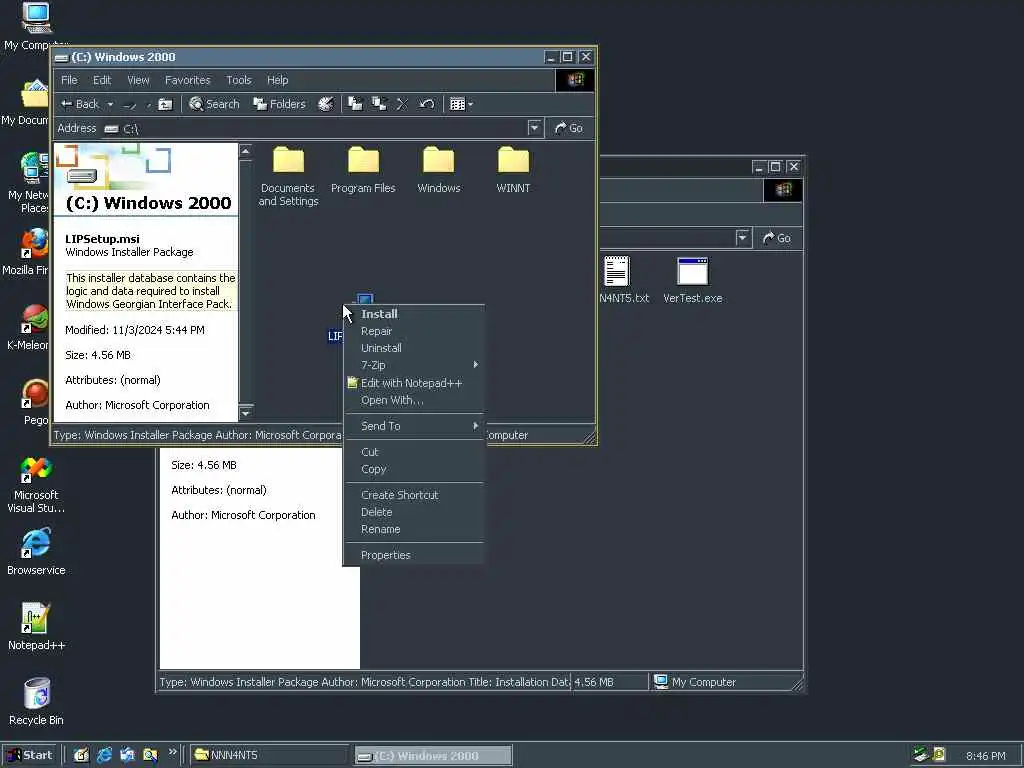Select the Program Files folder
The width and height of the screenshot is (1024, 768).
pos(363,170)
